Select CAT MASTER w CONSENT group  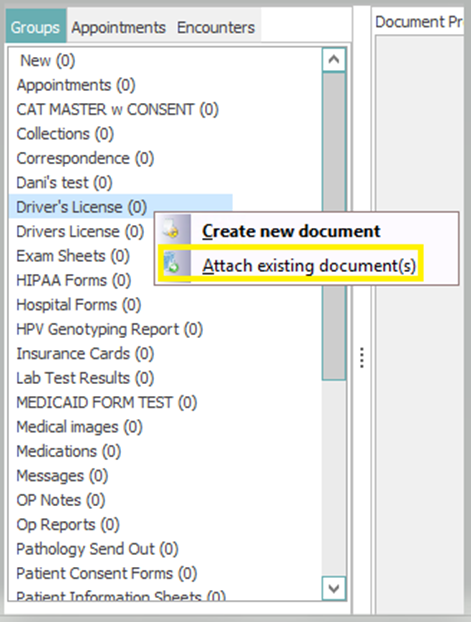pyautogui.click(x=117, y=109)
